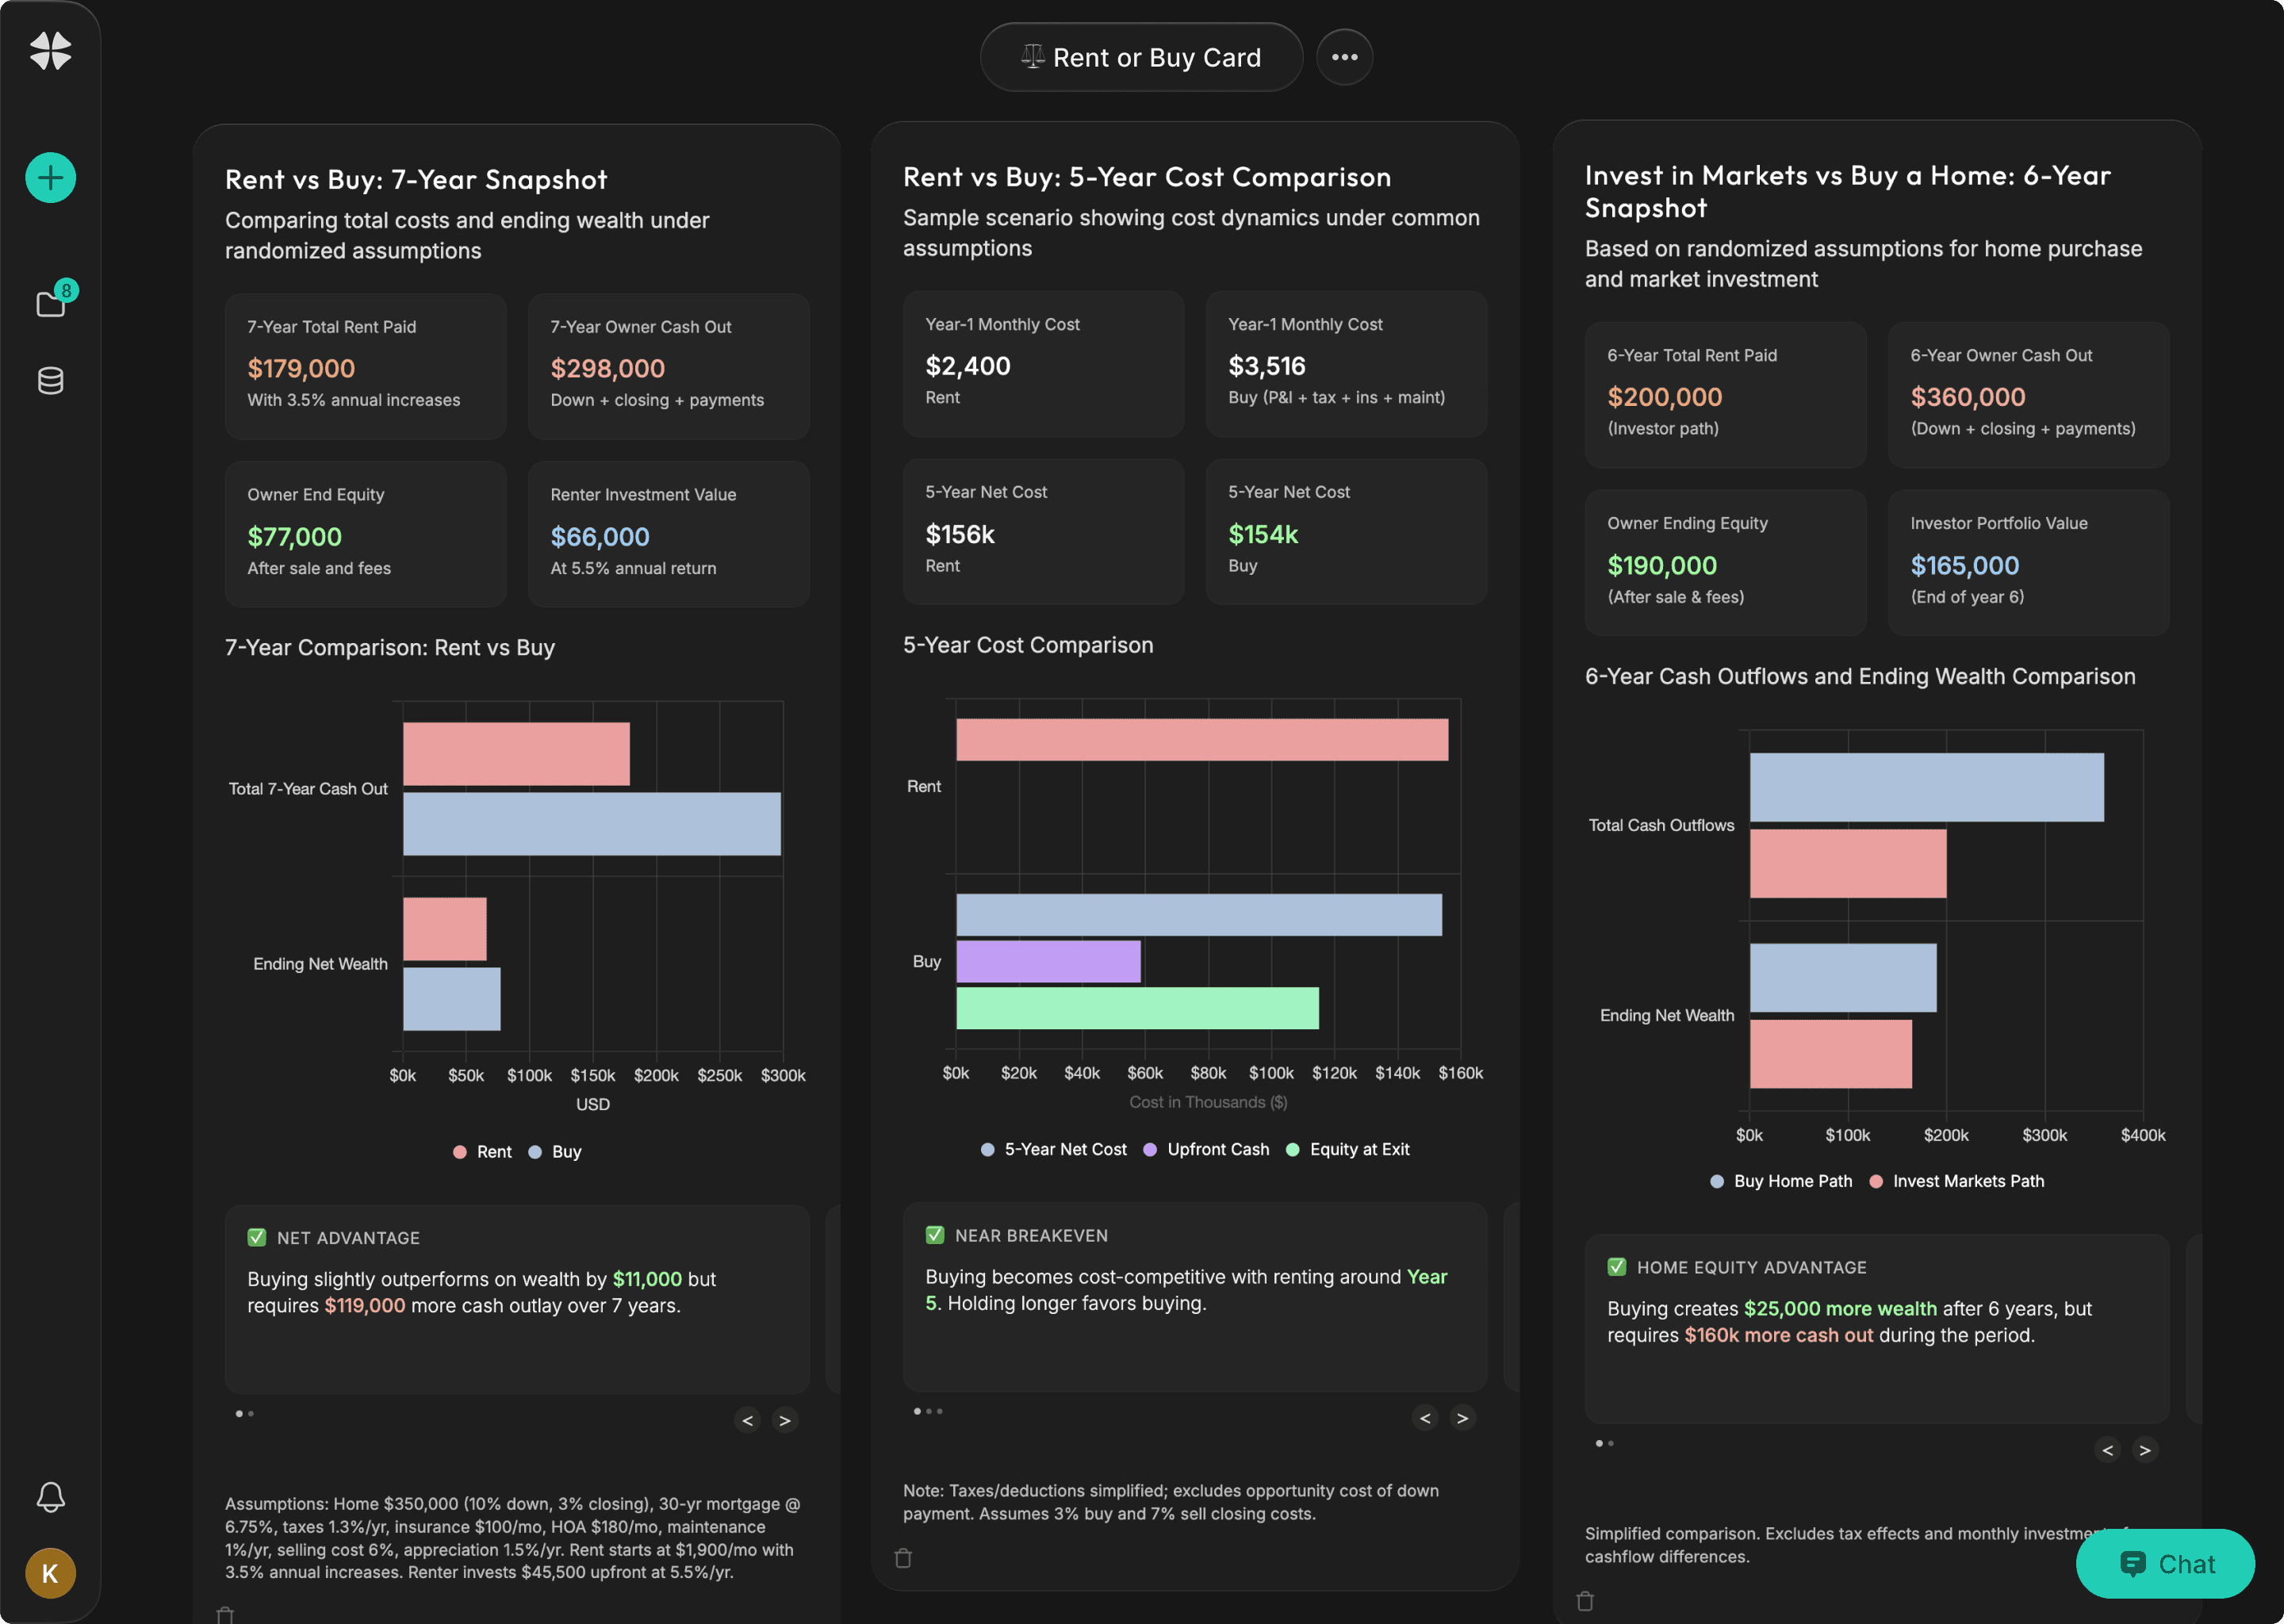Open the three-dots more options menu
Viewport: 2284px width, 1624px height.
[x=1344, y=57]
